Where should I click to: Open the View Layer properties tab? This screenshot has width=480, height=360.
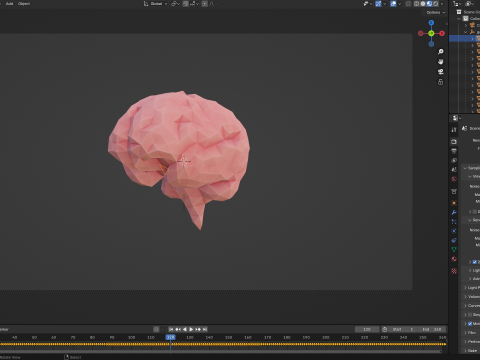point(454,160)
